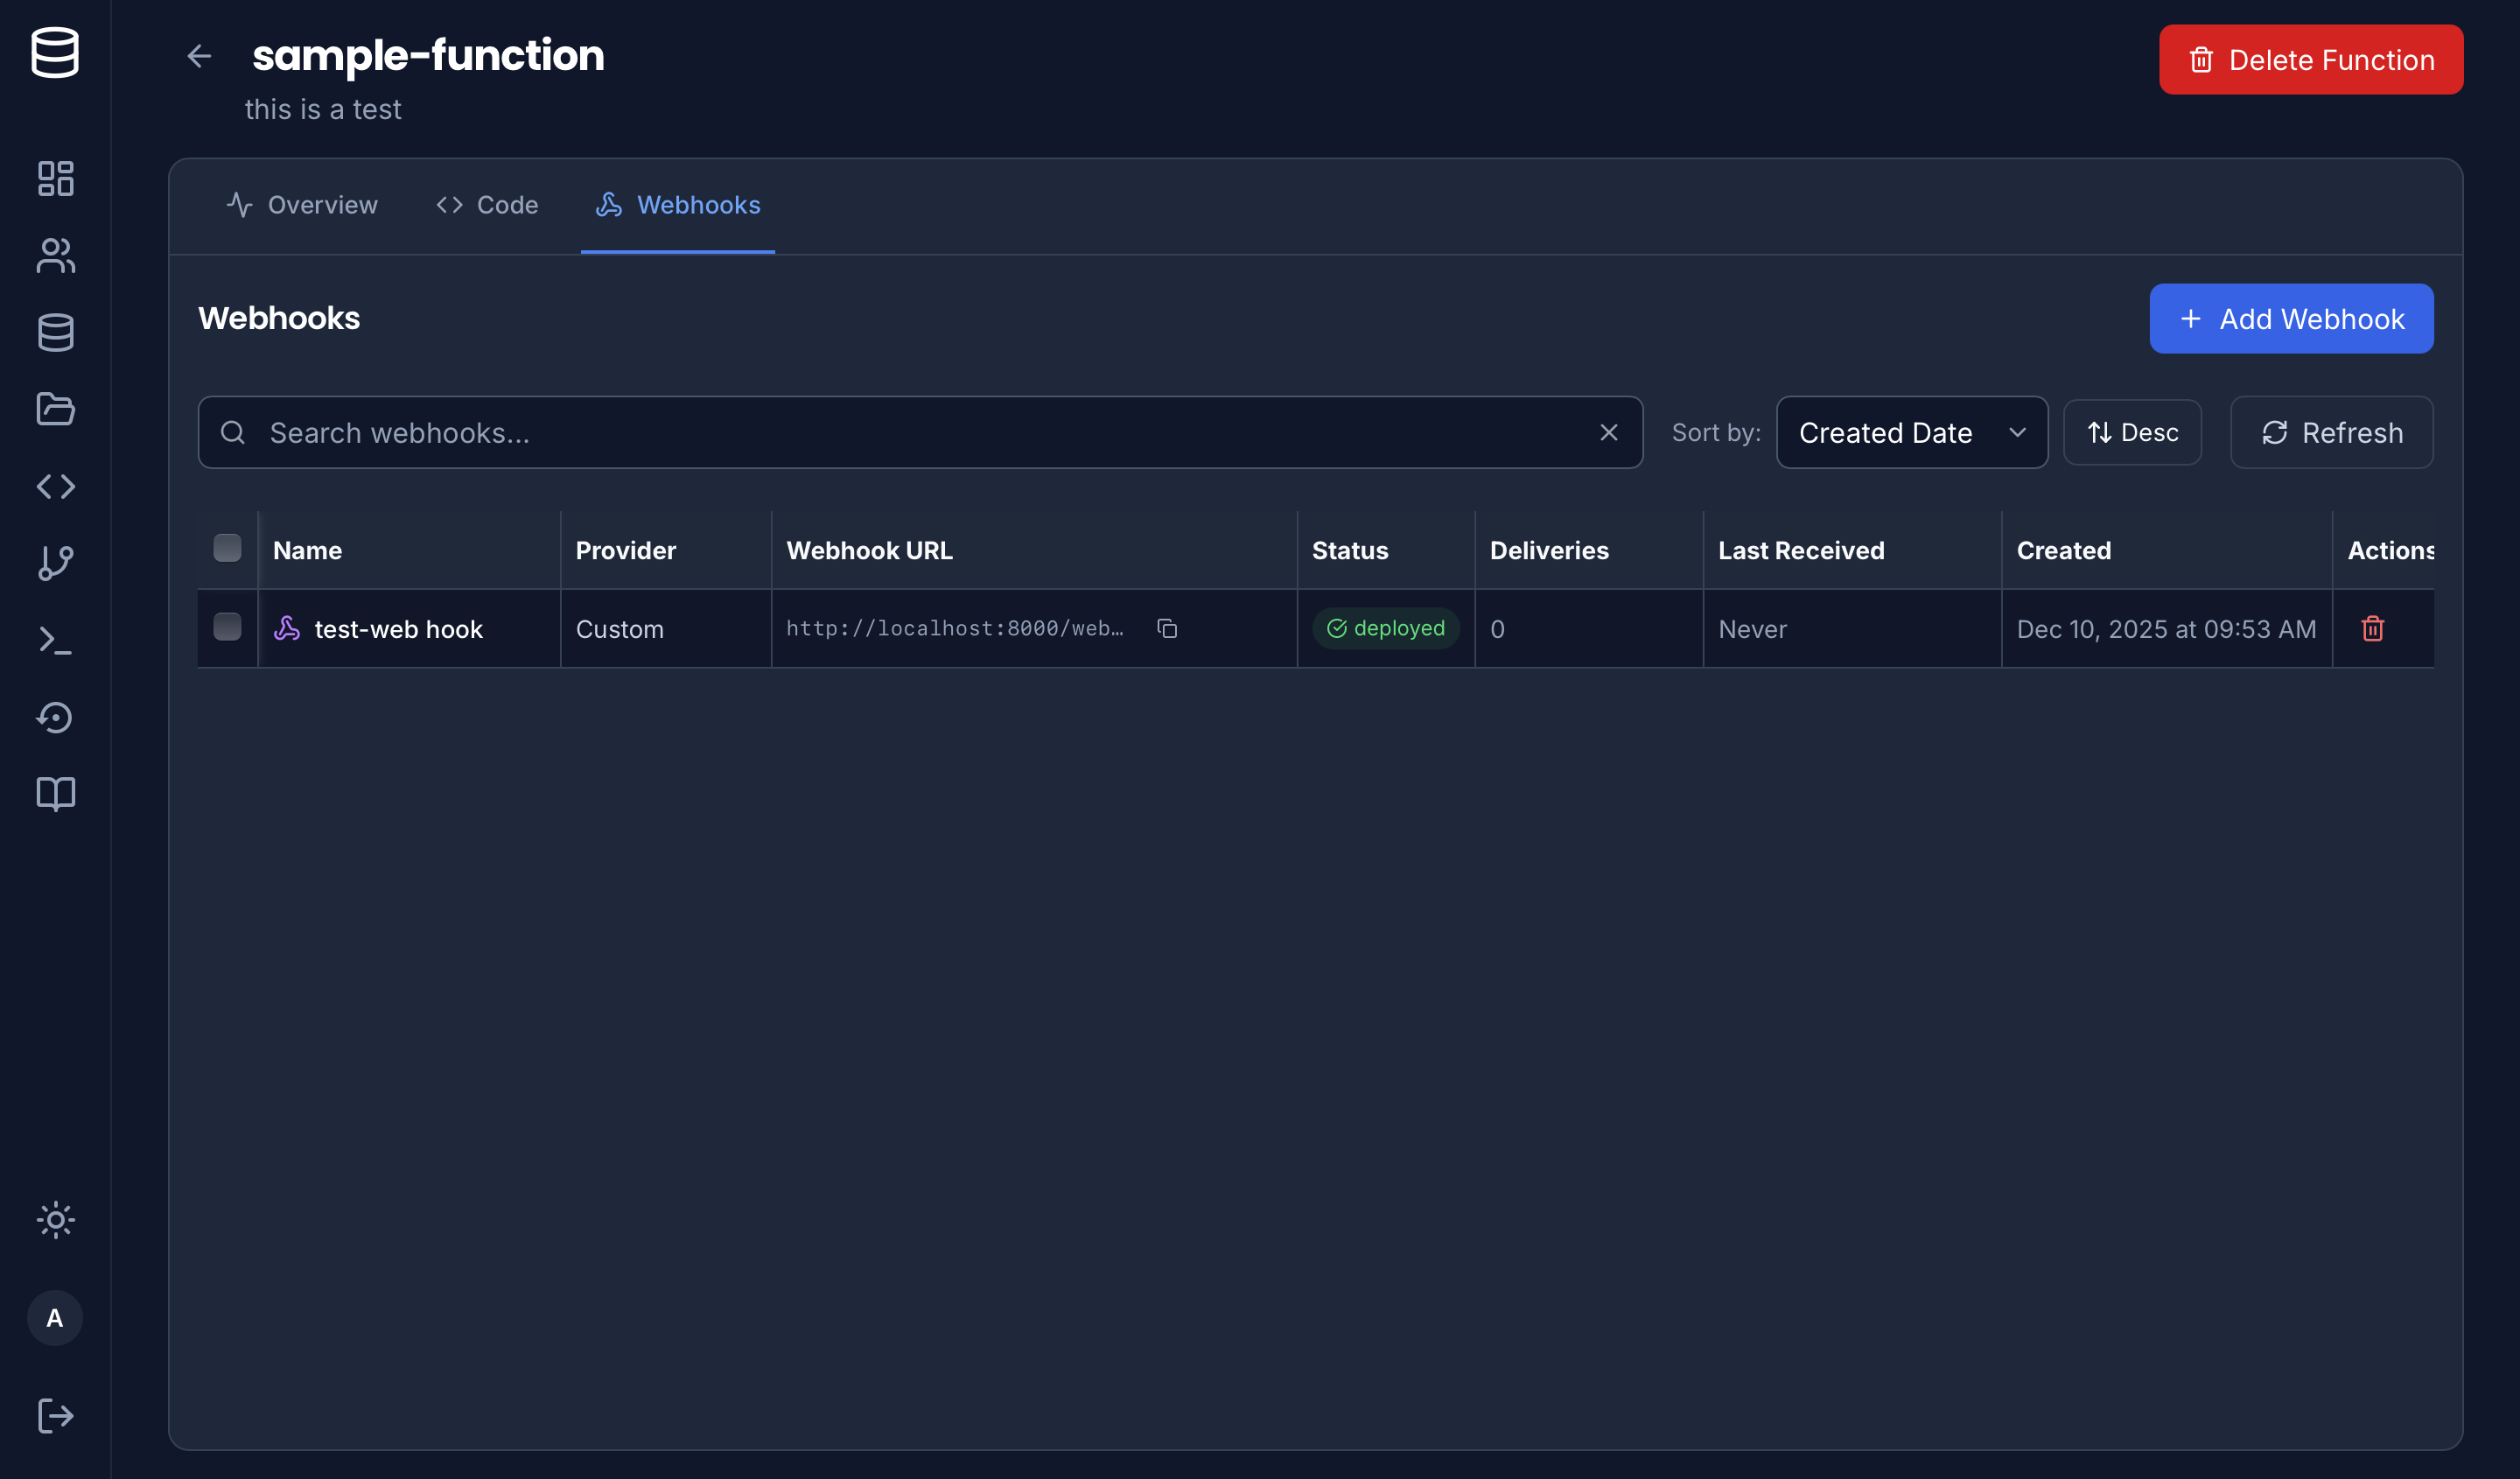Check the checkbox next to test-web hook

pos(227,628)
